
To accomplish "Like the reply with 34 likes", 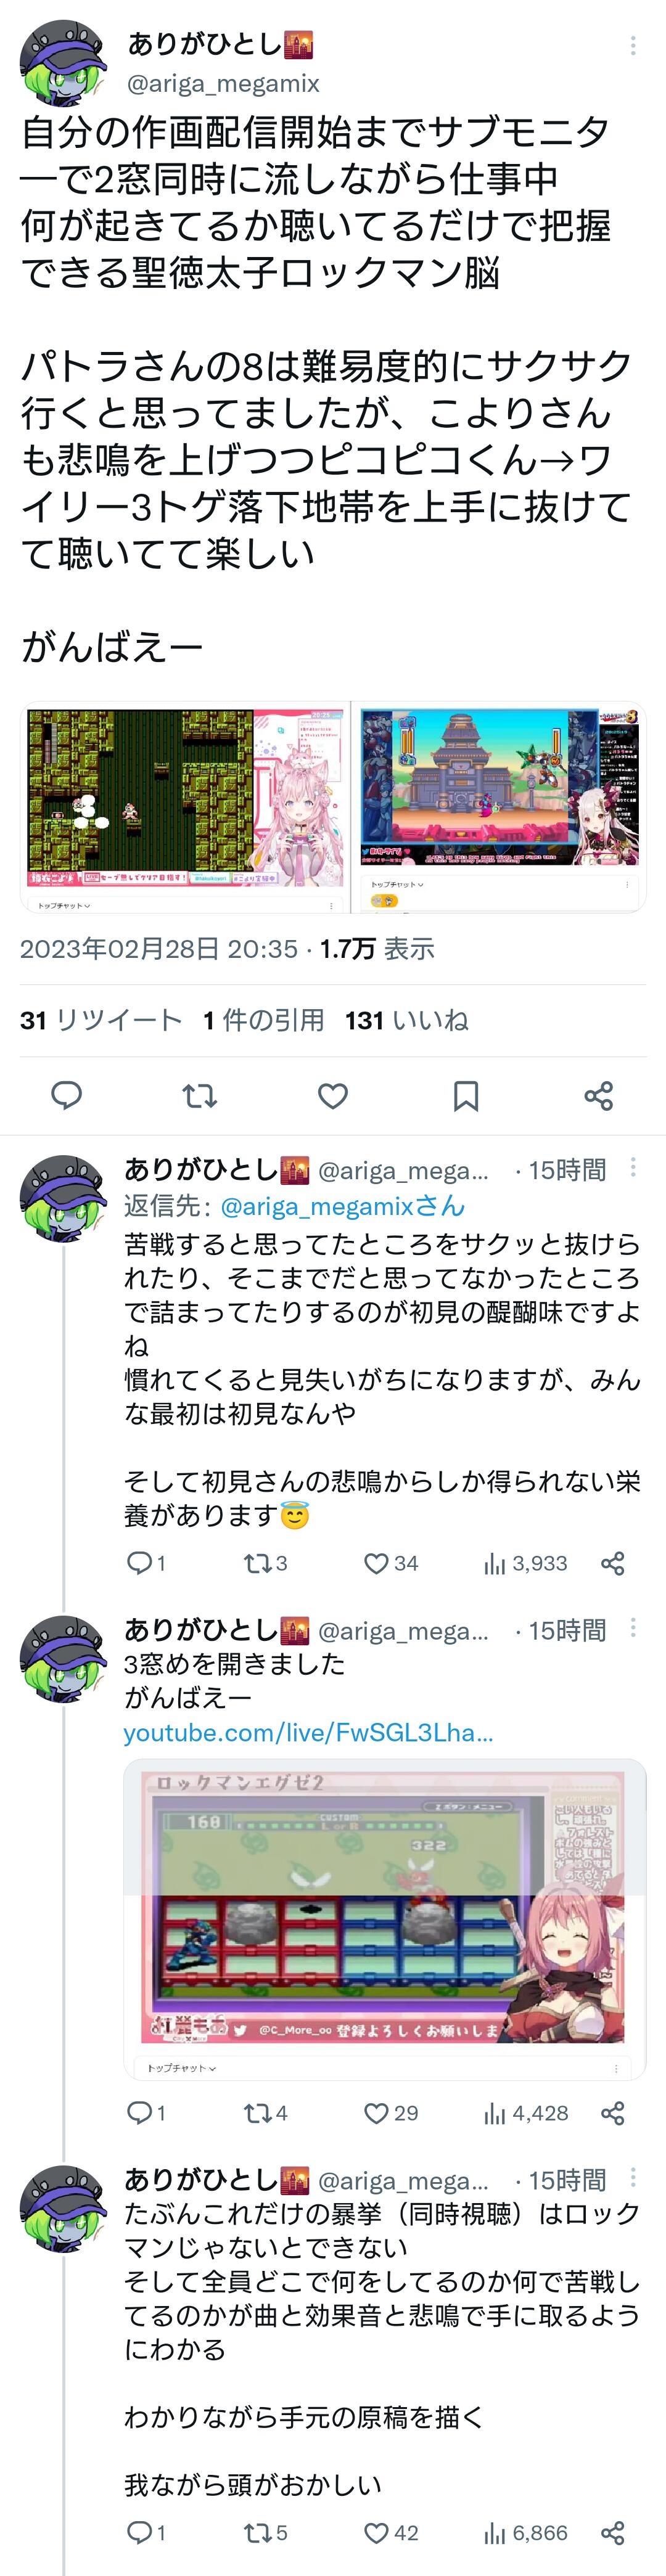I will pos(376,1563).
